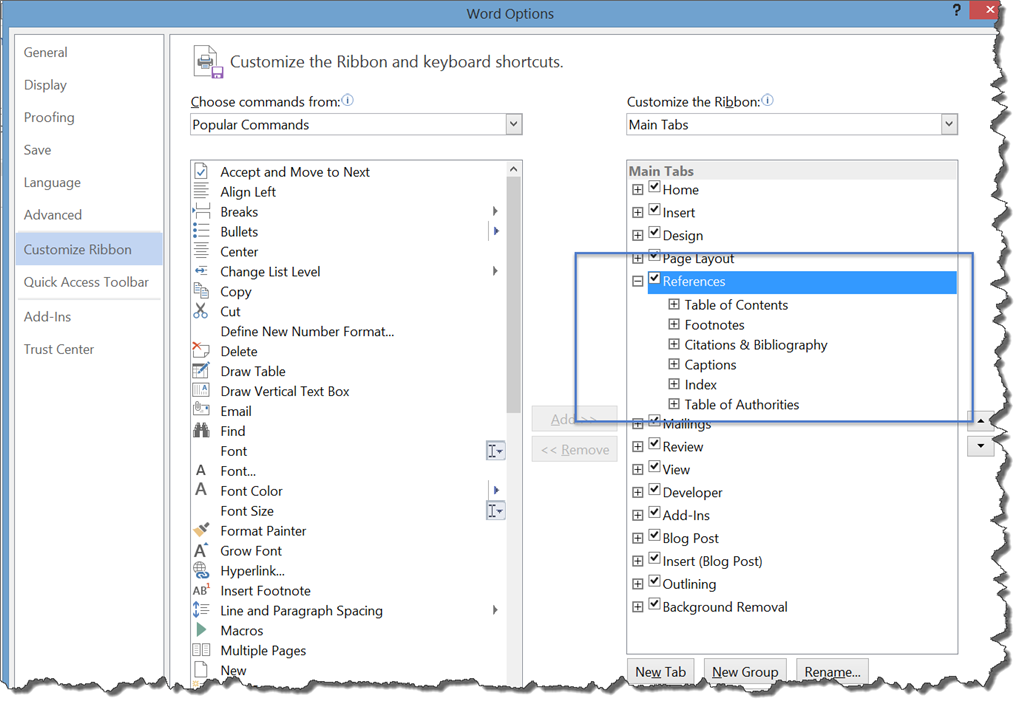The width and height of the screenshot is (1024, 709).
Task: Select the Font Color icon
Action: [201, 490]
